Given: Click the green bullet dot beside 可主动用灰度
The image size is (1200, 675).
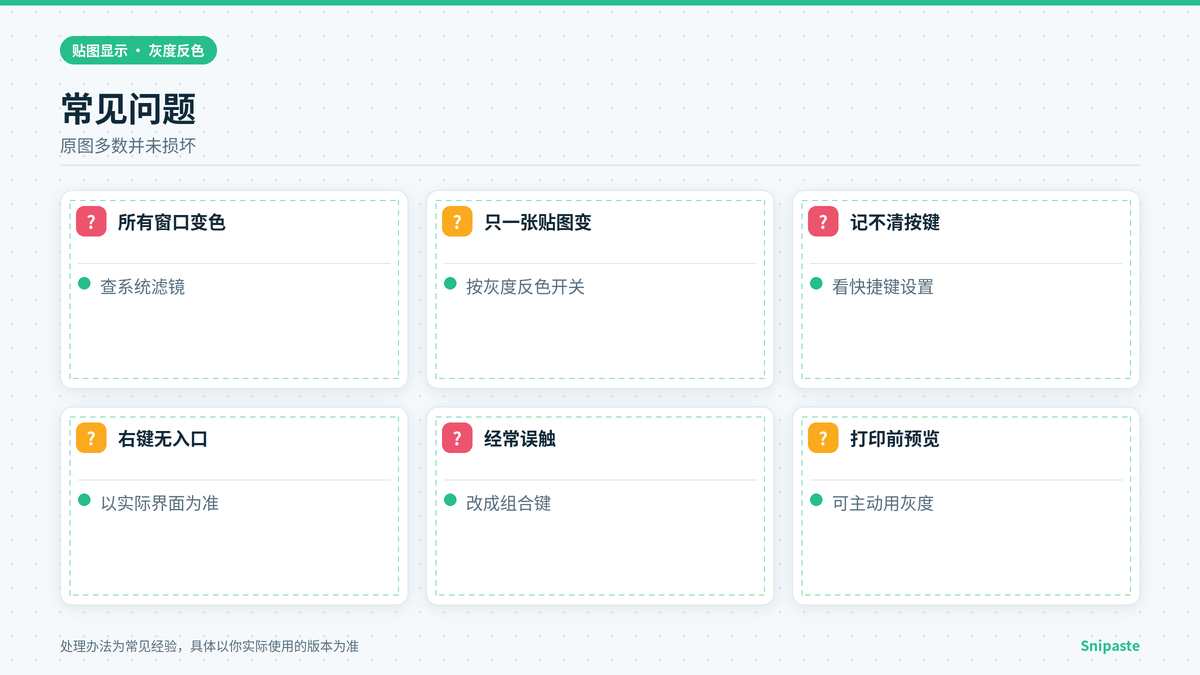Looking at the screenshot, I should (817, 500).
